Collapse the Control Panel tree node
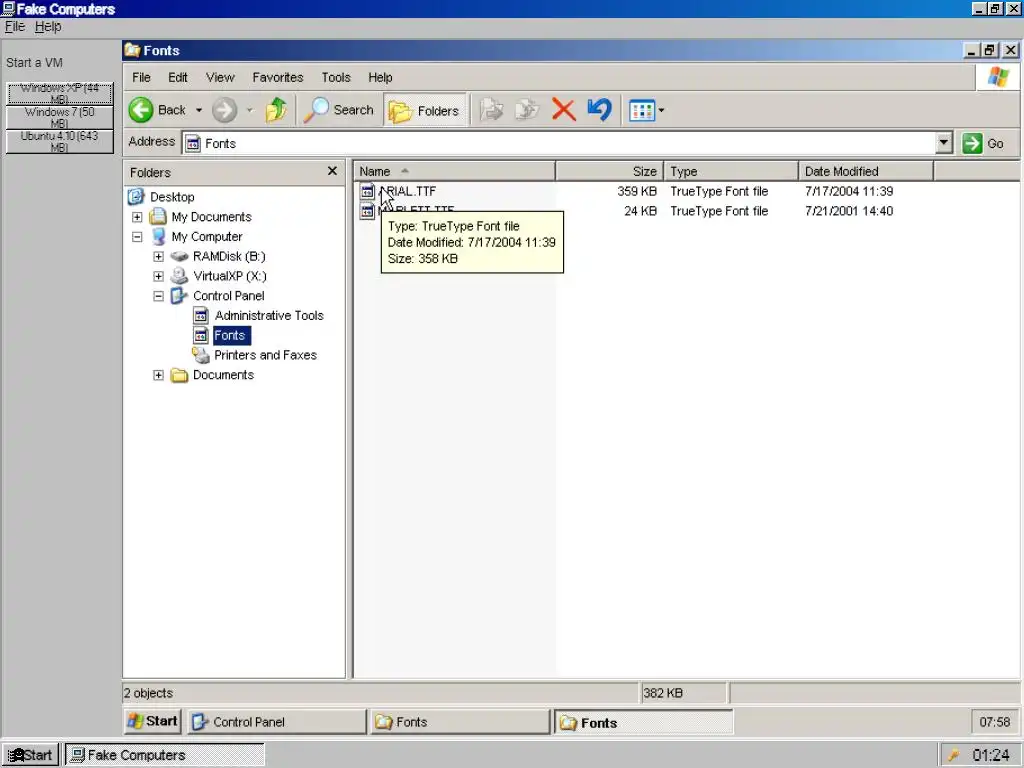This screenshot has width=1024, height=768. [x=159, y=296]
